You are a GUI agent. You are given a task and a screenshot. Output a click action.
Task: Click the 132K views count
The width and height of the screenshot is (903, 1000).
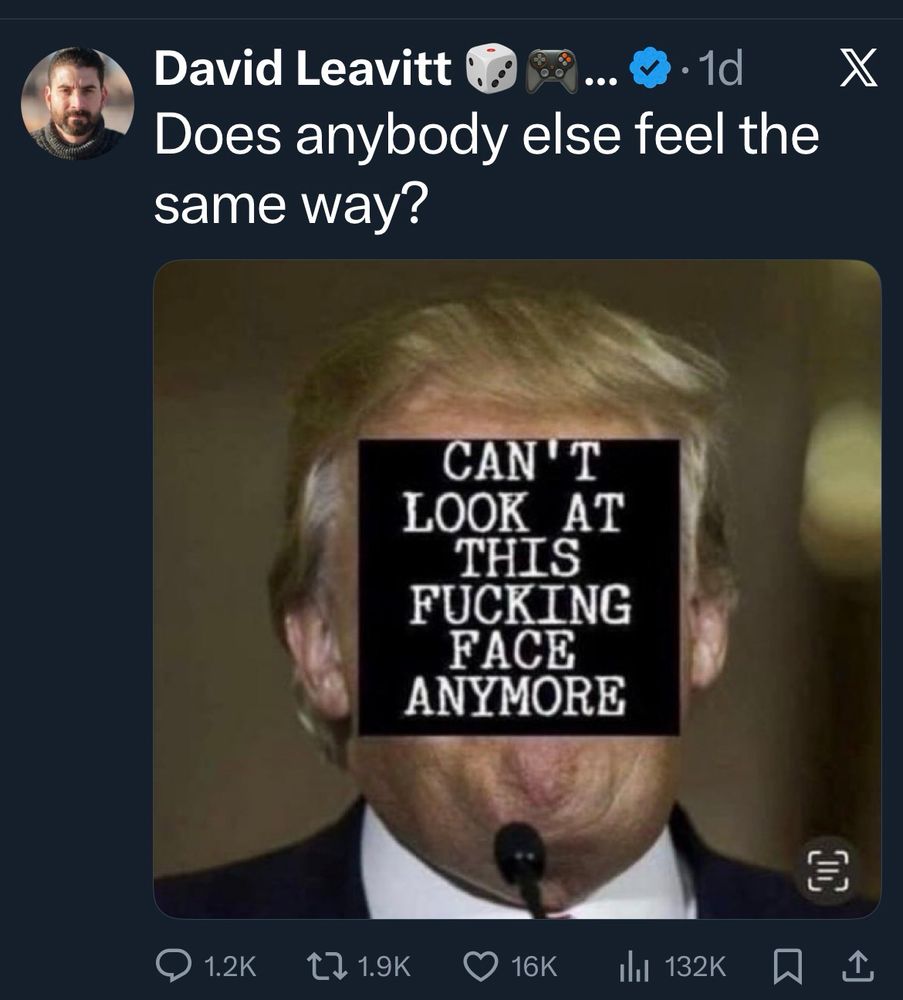coord(695,966)
